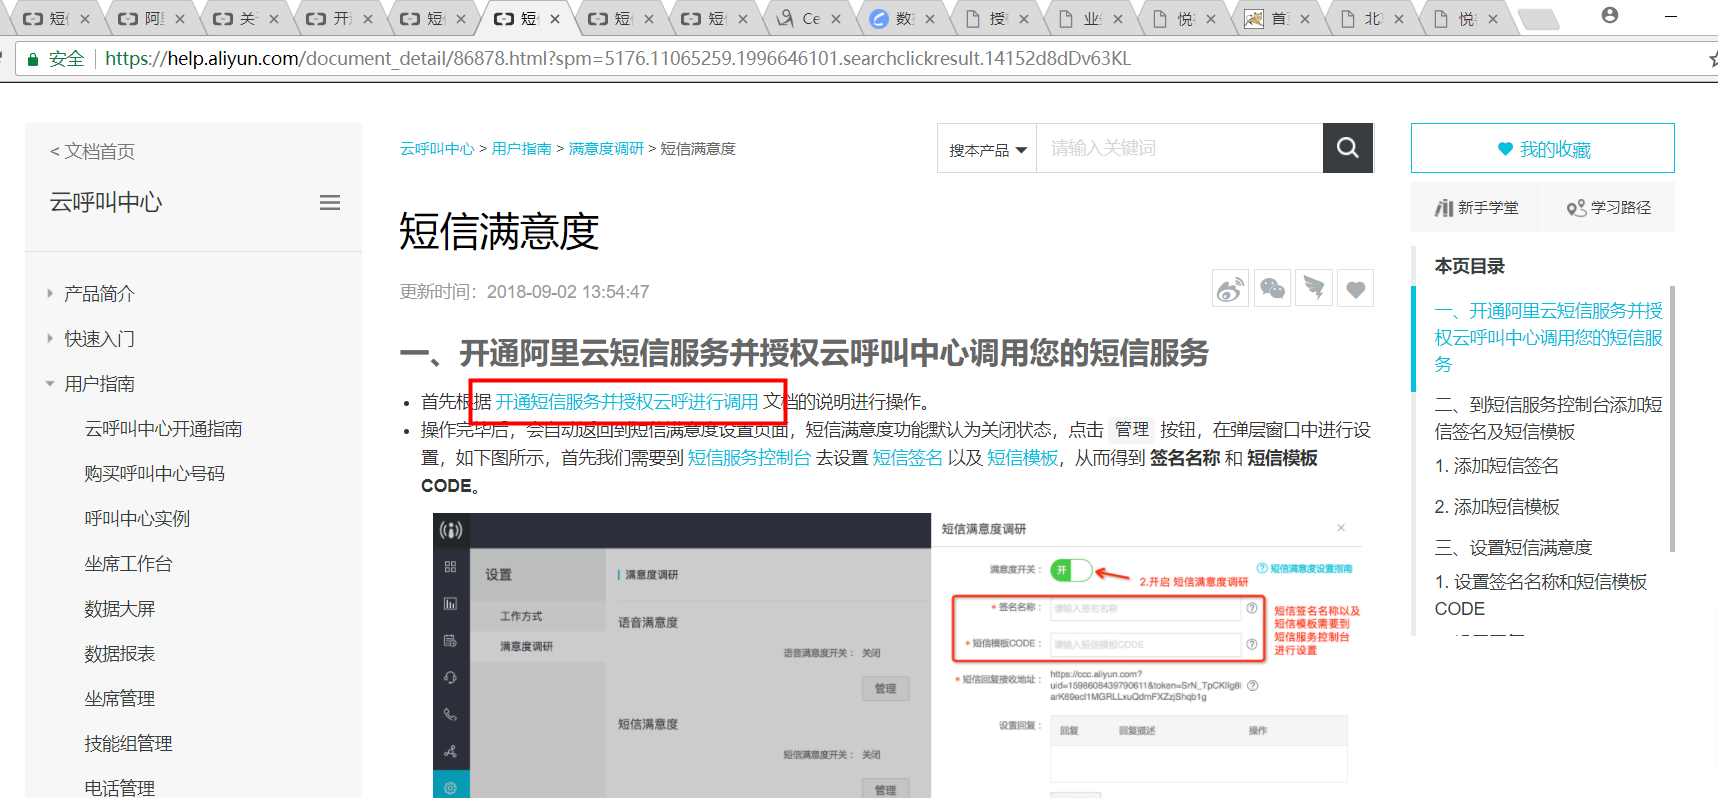The width and height of the screenshot is (1718, 798).
Task: Click the search magnifier button
Action: coord(1347,148)
